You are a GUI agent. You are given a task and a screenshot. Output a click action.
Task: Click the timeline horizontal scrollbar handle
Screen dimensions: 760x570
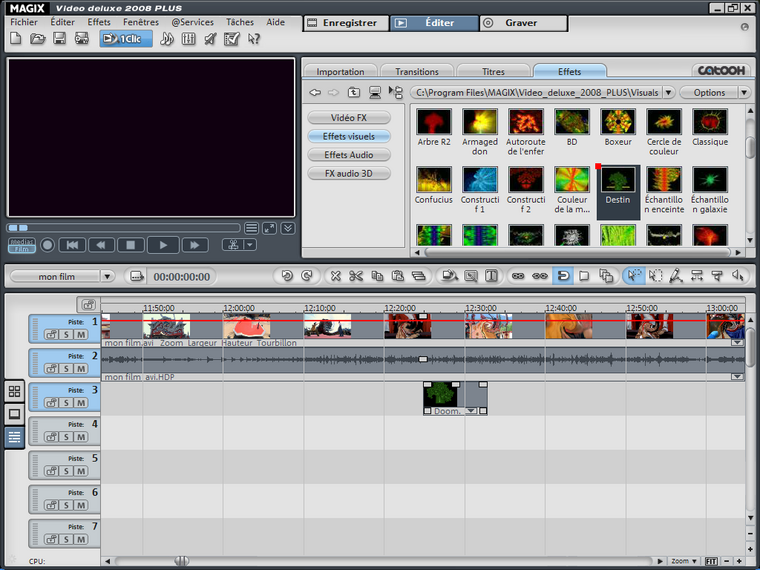(x=182, y=561)
